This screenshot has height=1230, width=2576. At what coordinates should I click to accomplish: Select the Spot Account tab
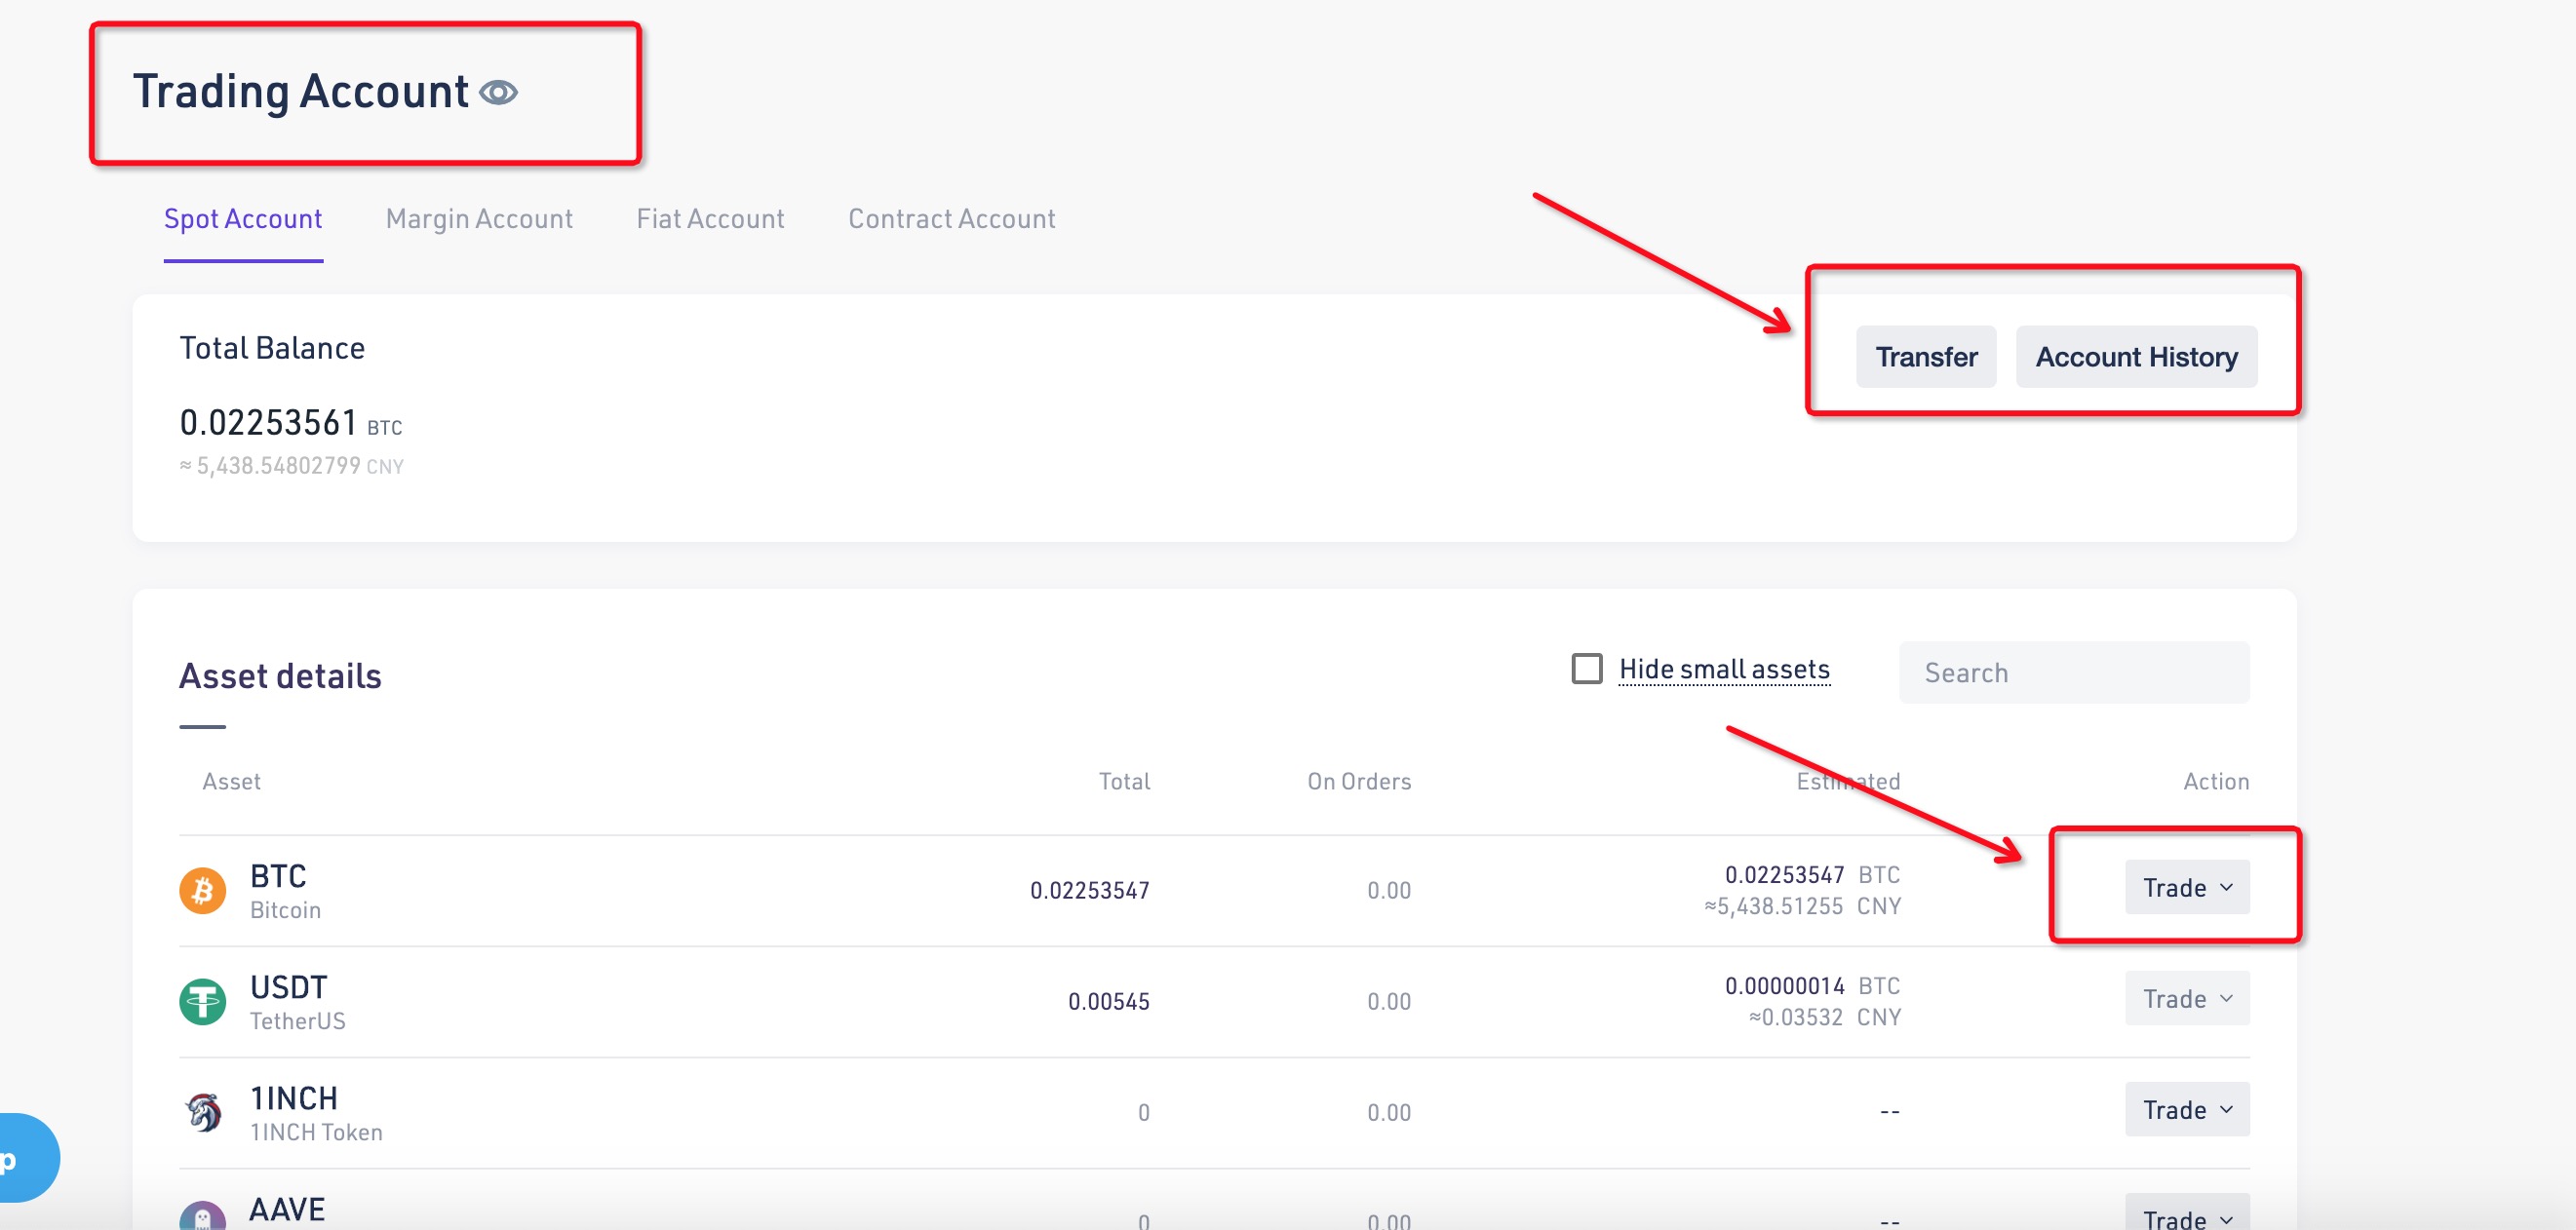coord(243,219)
